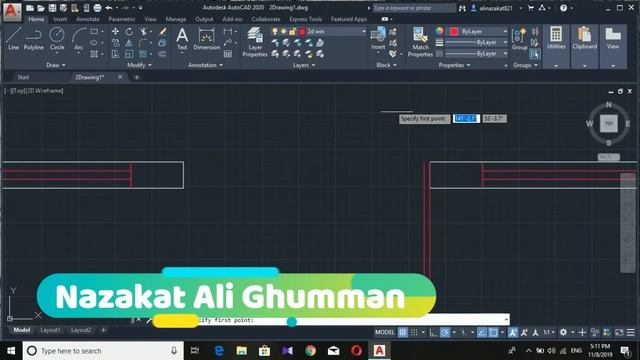Click Match Properties tool
Screen dimensions: 640x360
(420, 42)
